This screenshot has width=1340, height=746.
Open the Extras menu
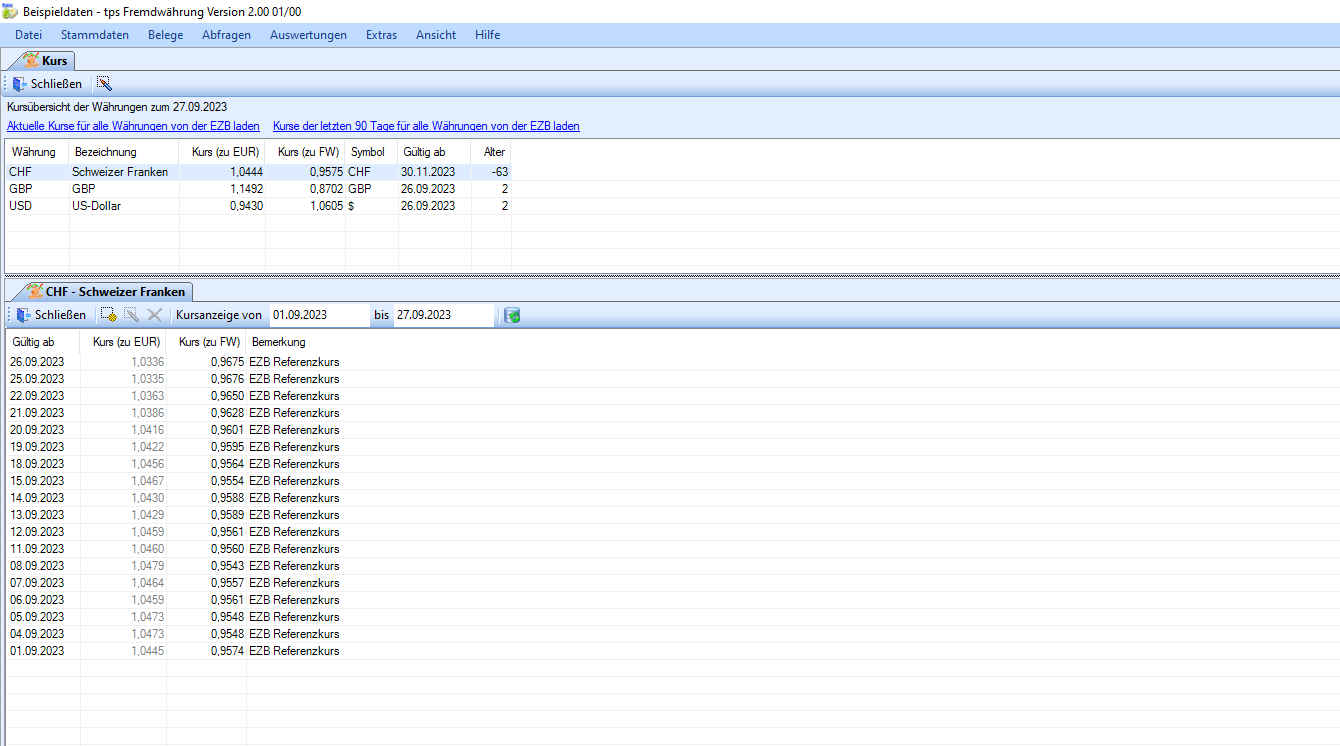(381, 35)
